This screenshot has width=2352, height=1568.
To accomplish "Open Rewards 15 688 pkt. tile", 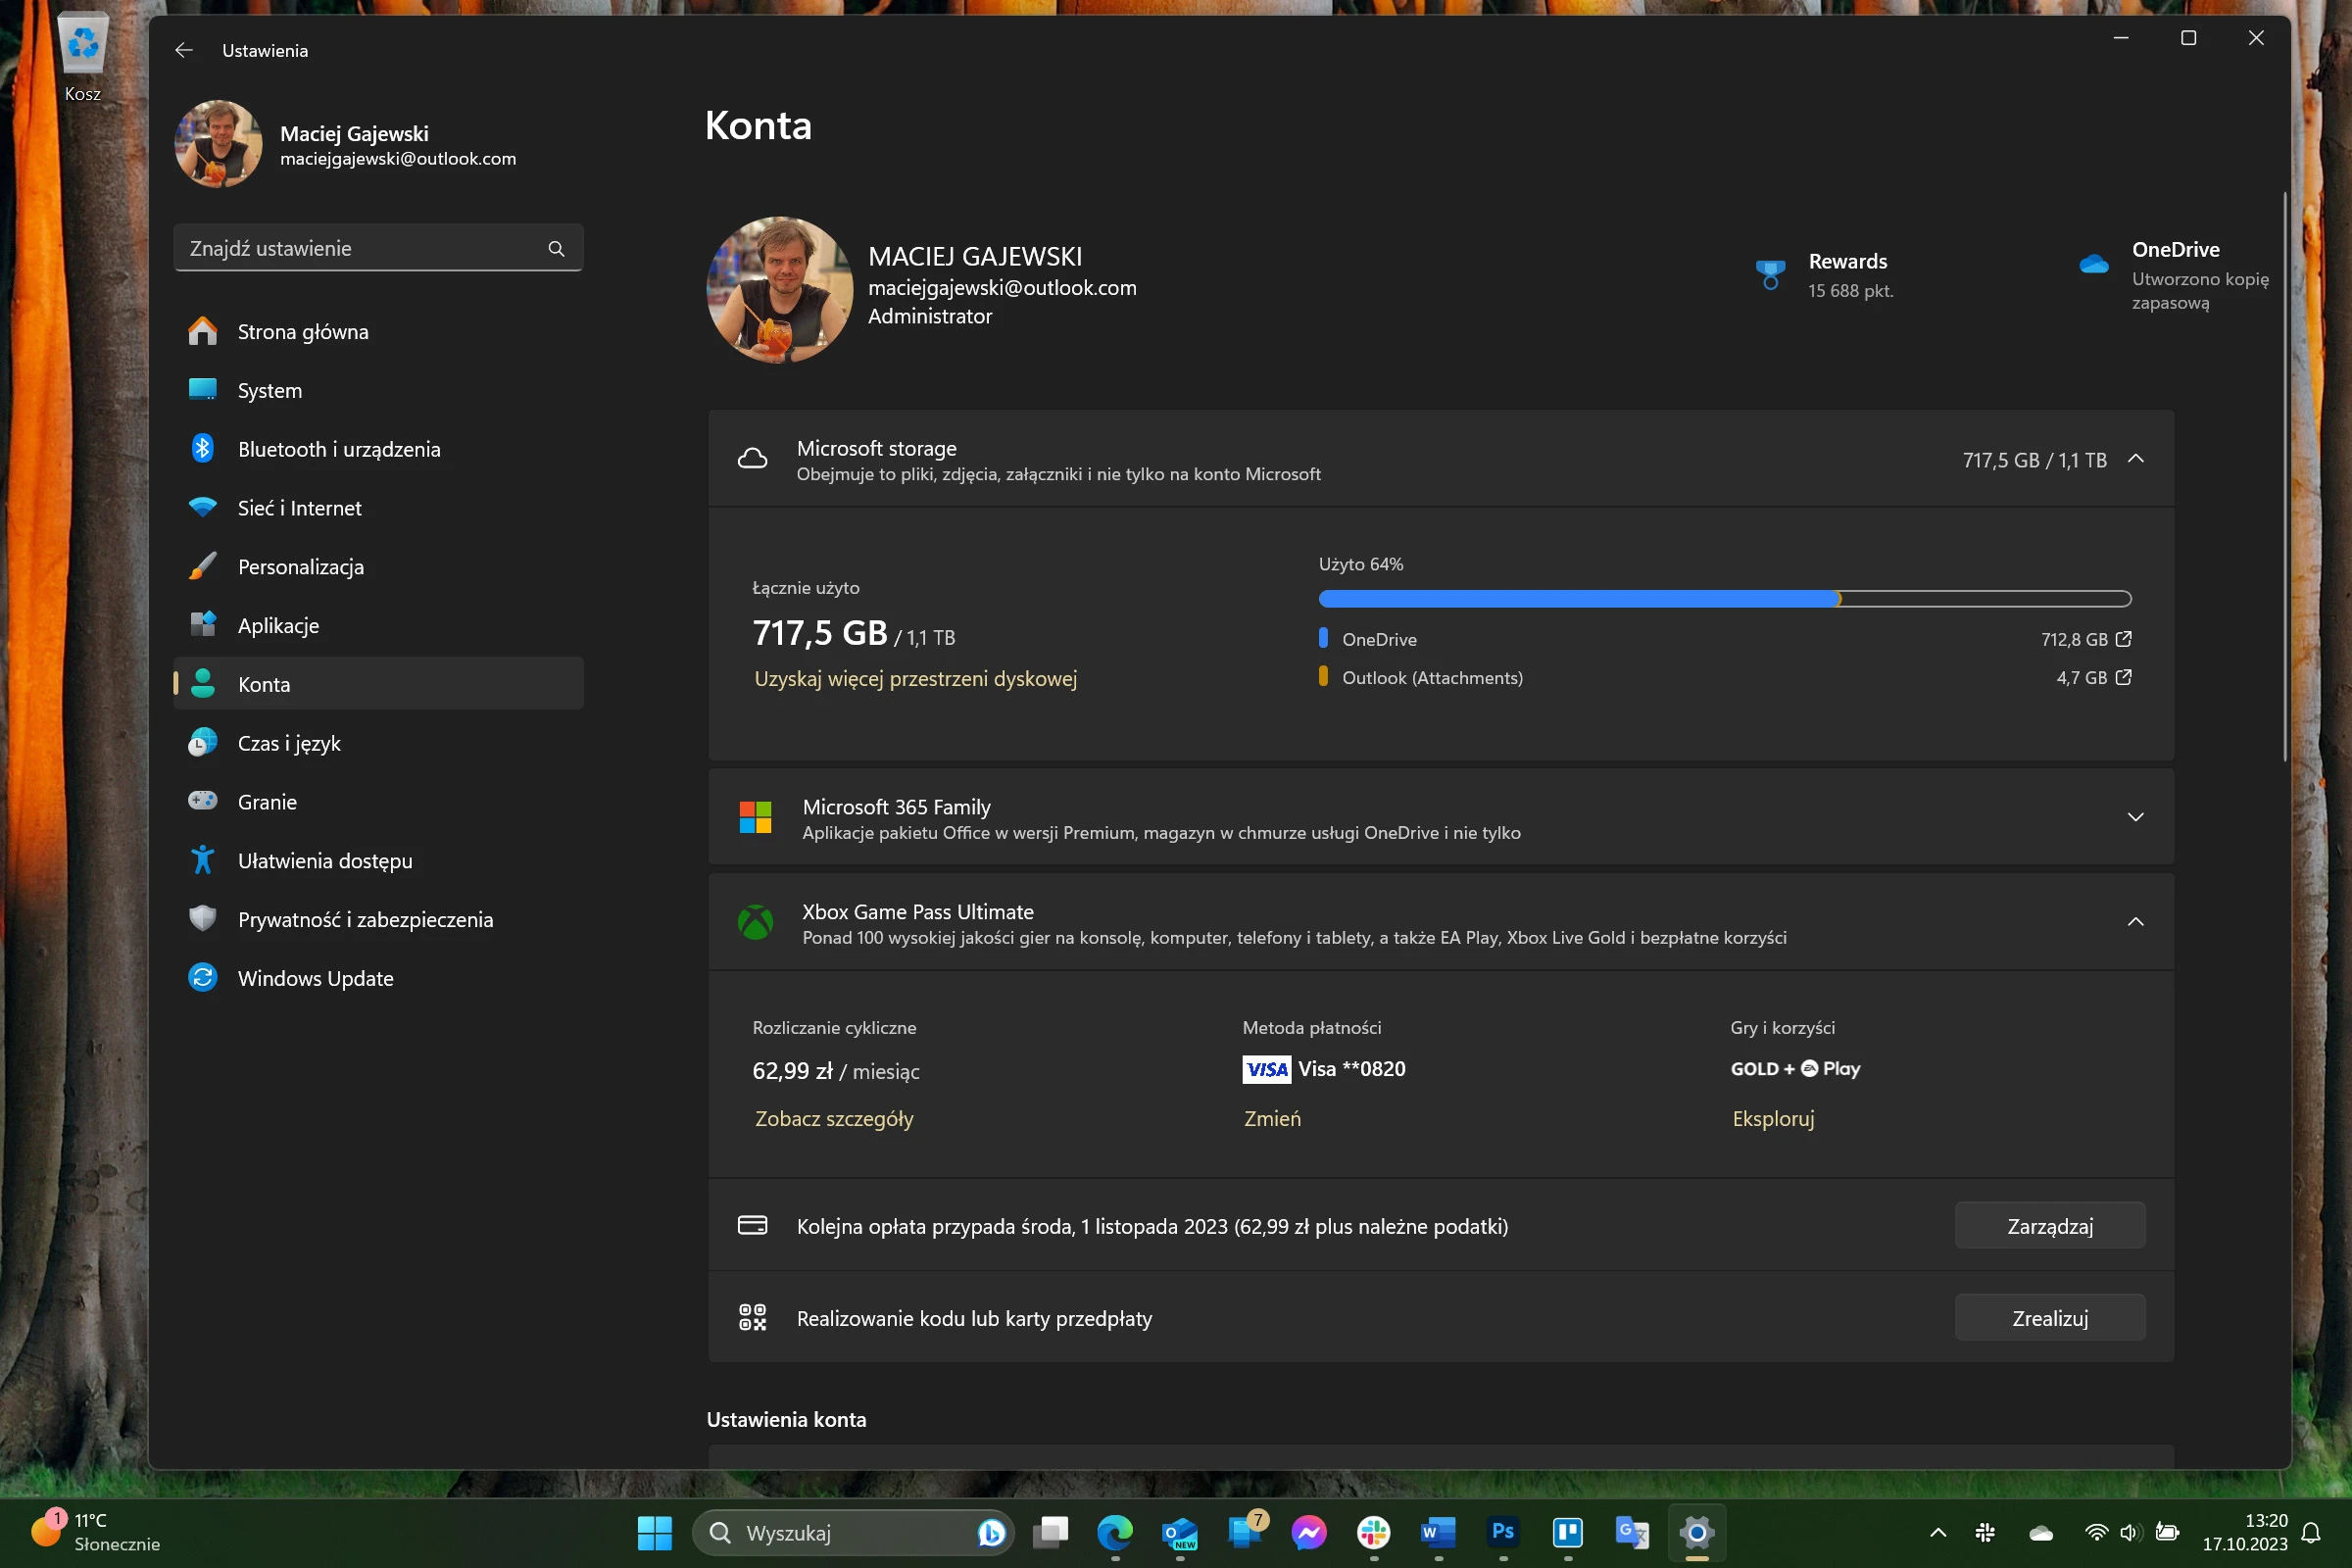I will [1825, 275].
